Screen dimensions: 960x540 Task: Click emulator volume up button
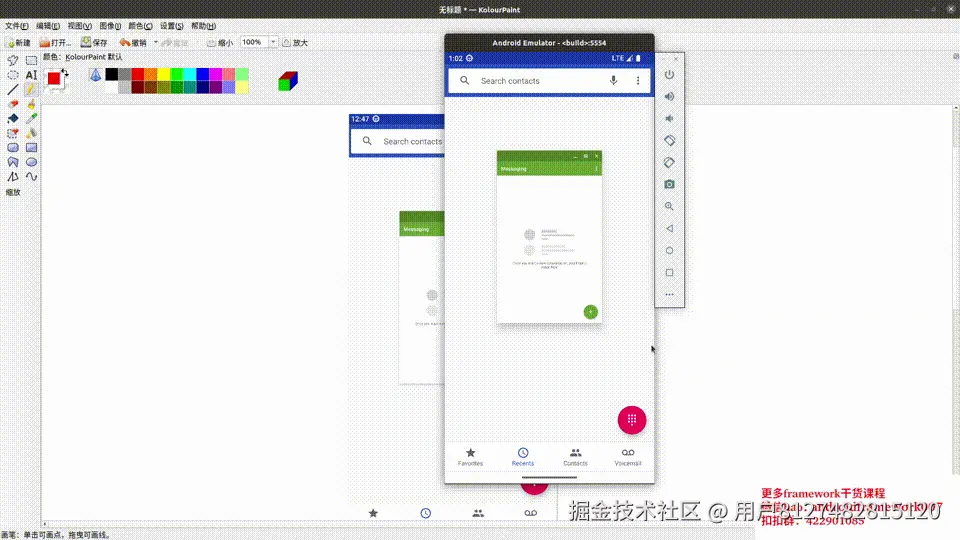[669, 96]
